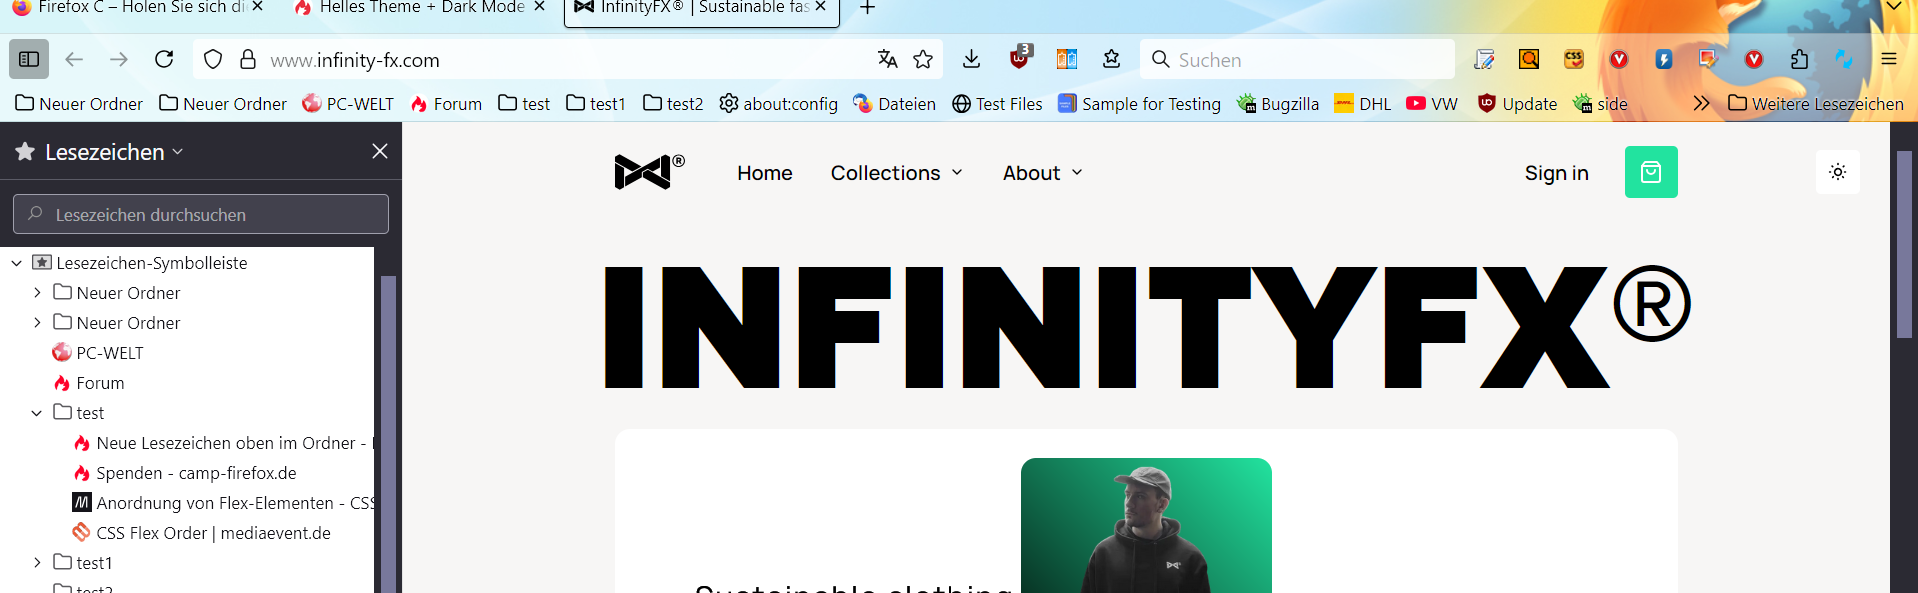Screen dimensions: 1918x593
Task: Close the Lesezeichen sidebar
Action: [x=380, y=151]
